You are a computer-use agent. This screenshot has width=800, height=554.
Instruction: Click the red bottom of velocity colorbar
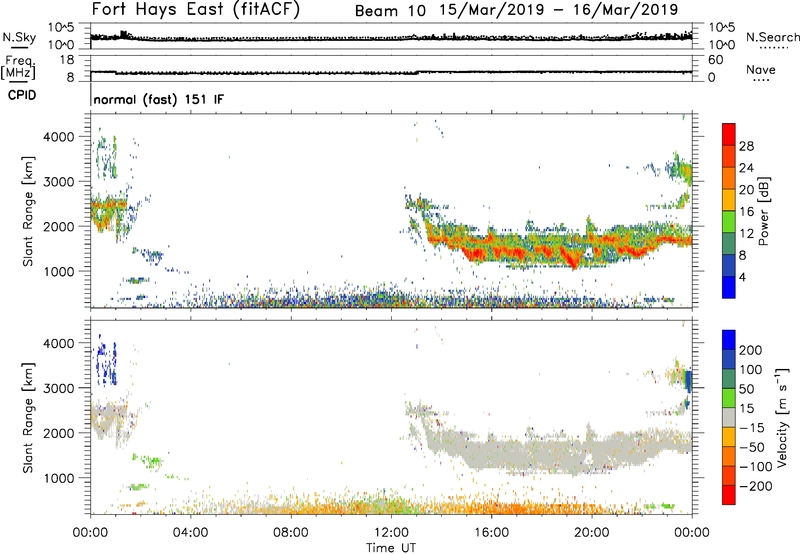pos(729,495)
